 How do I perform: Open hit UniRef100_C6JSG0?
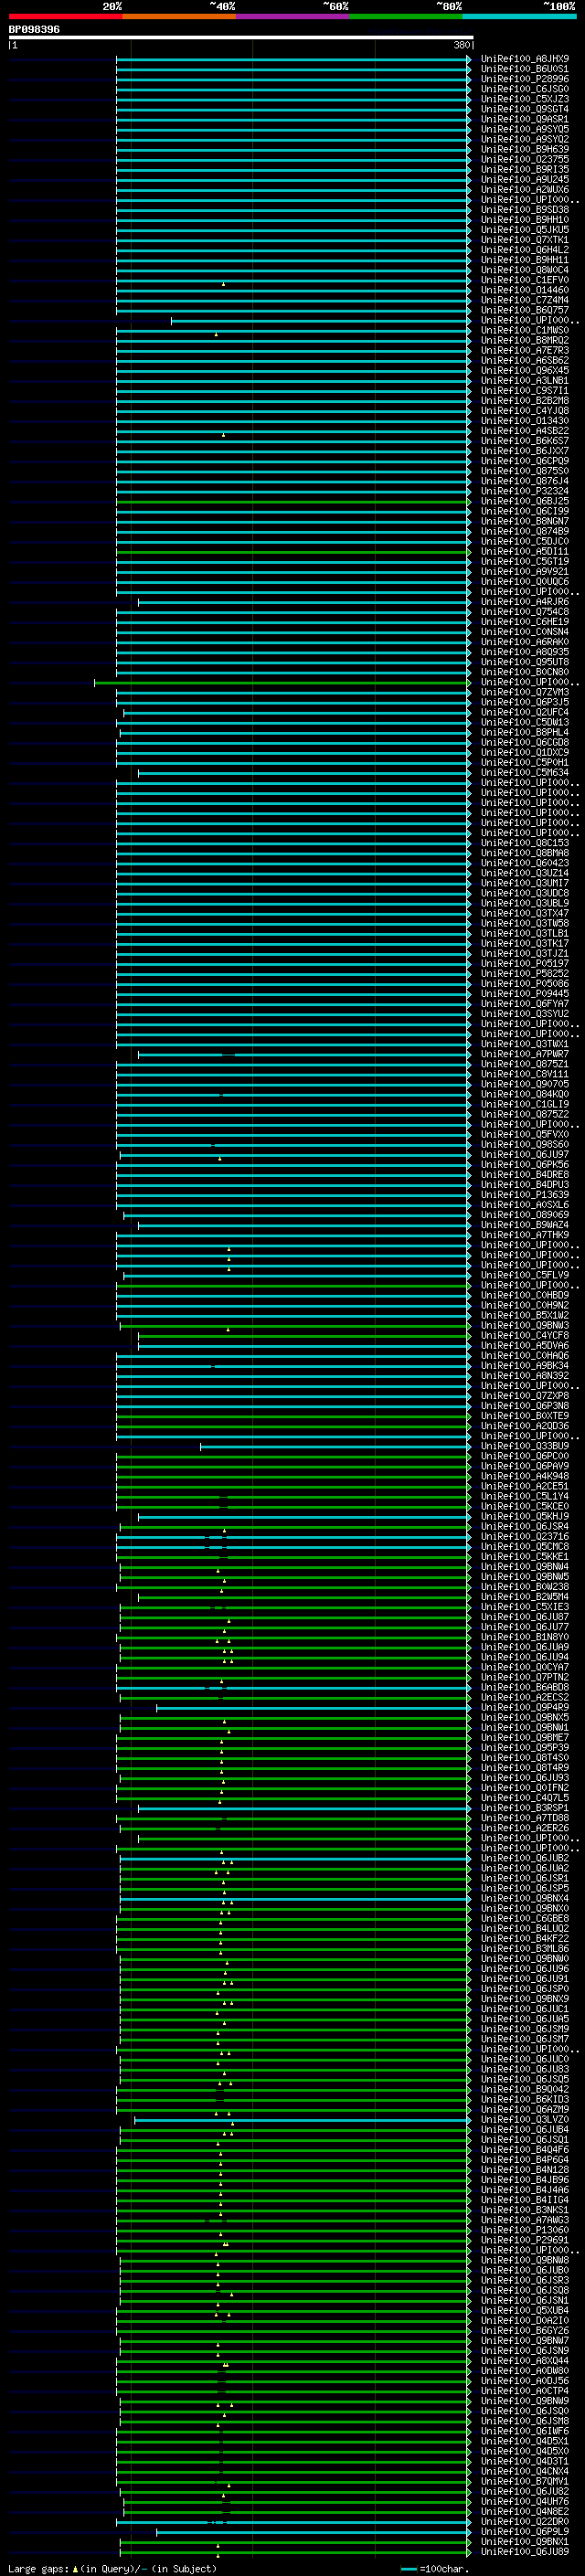[525, 89]
